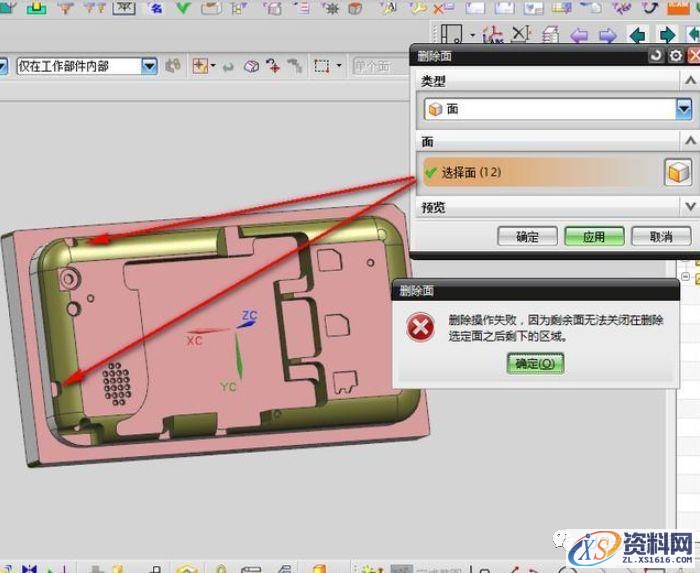Click the green left arrow icon
The image size is (700, 573).
point(637,35)
